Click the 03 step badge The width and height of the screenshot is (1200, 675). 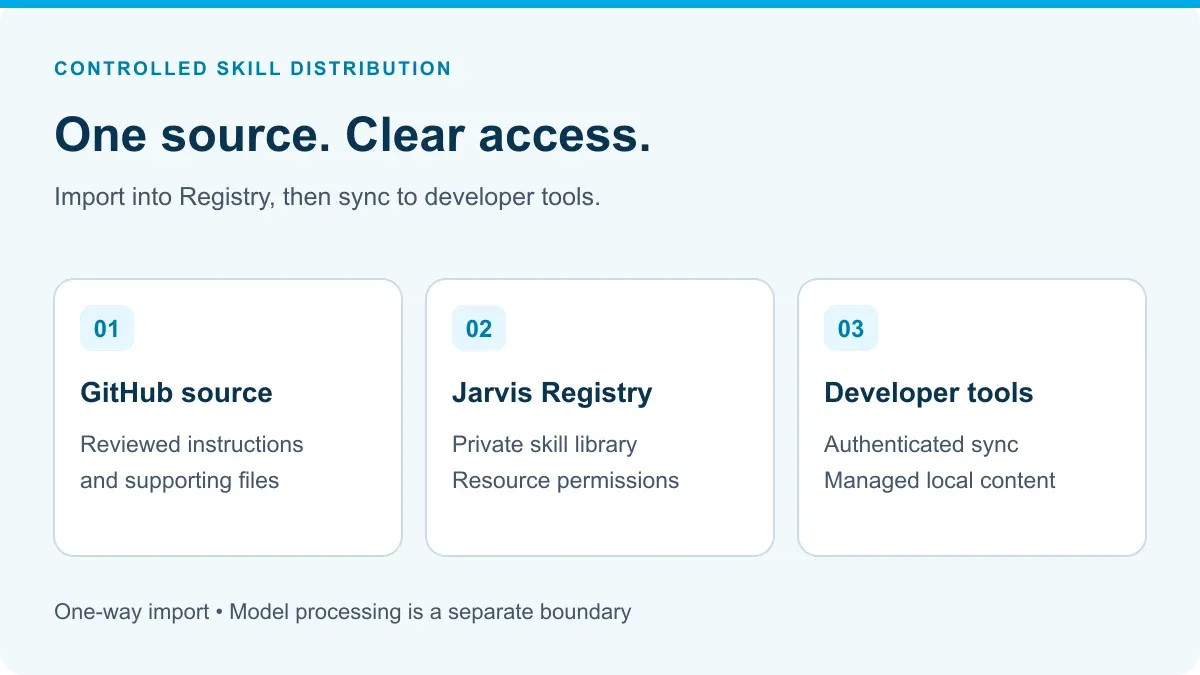coord(851,328)
